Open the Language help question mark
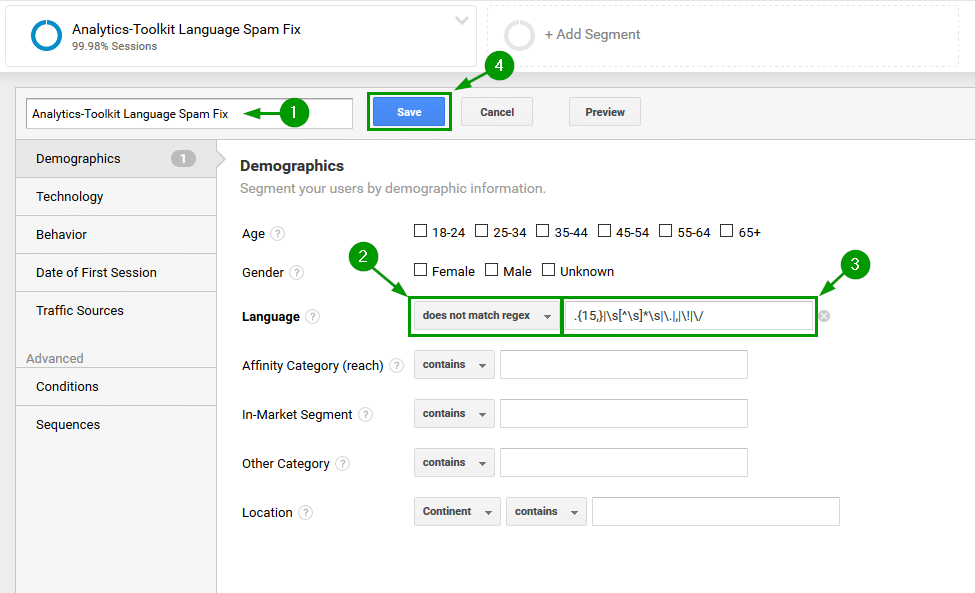The height and width of the screenshot is (593, 975). pyautogui.click(x=313, y=317)
